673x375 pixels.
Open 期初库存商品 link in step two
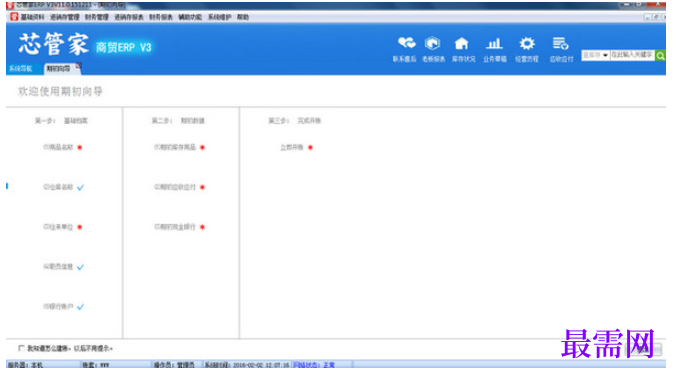pyautogui.click(x=175, y=147)
